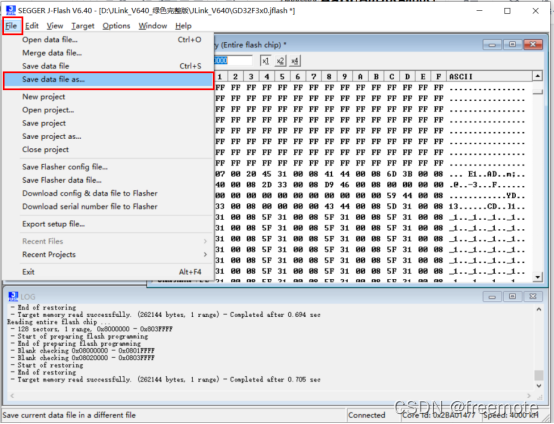554x424 pixels.
Task: Expand Recent Projects submenu arrow
Action: (205, 254)
